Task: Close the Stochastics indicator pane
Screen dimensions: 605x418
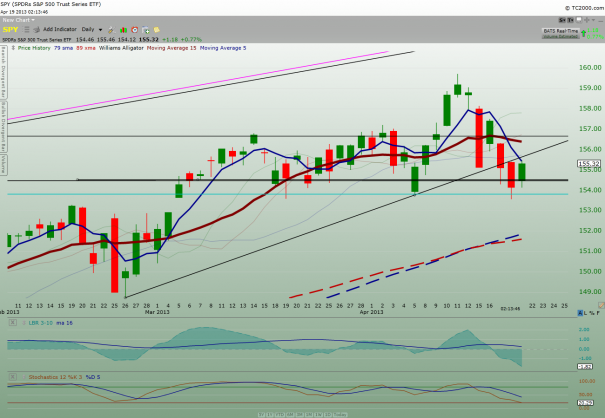Action: 13,377
